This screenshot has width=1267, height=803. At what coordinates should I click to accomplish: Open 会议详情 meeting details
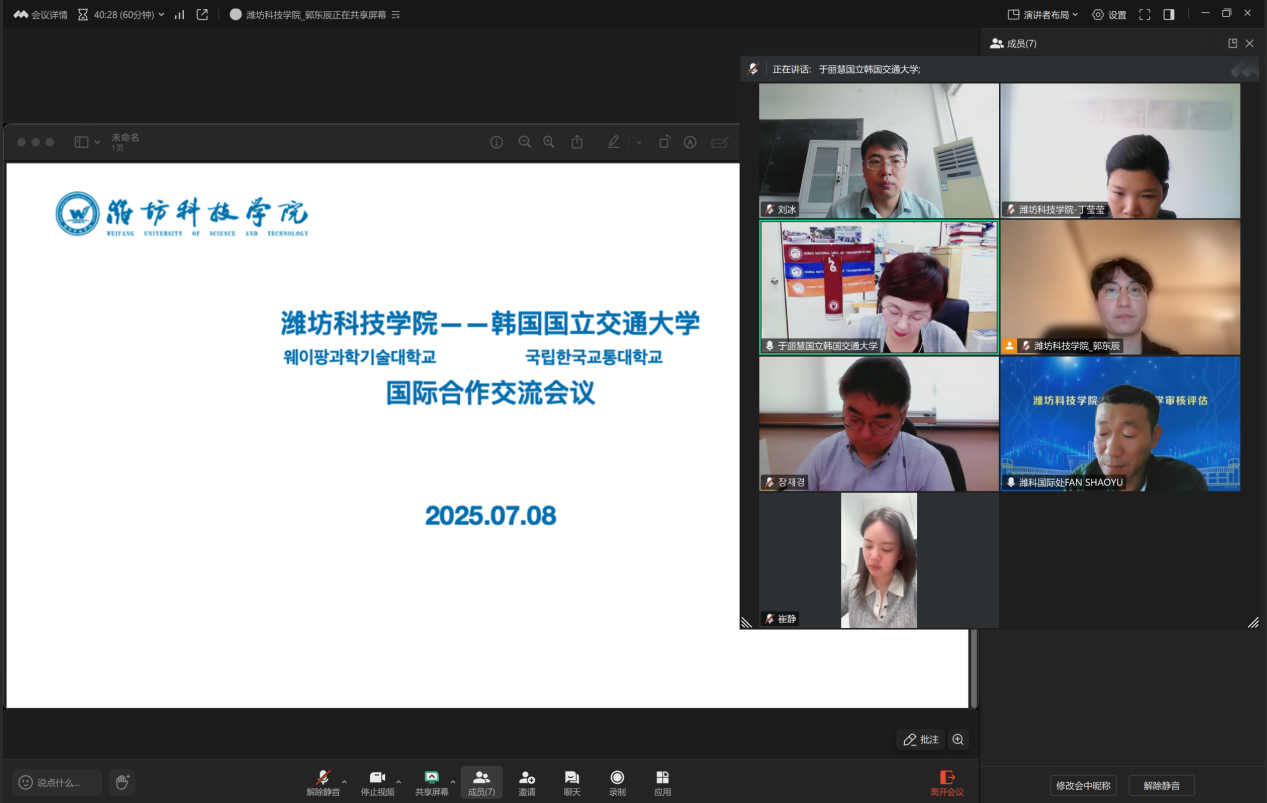(x=41, y=15)
